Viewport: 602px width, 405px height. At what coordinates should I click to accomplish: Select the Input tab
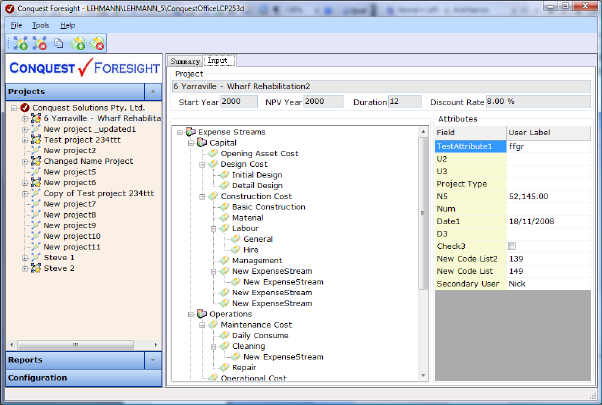(x=218, y=60)
